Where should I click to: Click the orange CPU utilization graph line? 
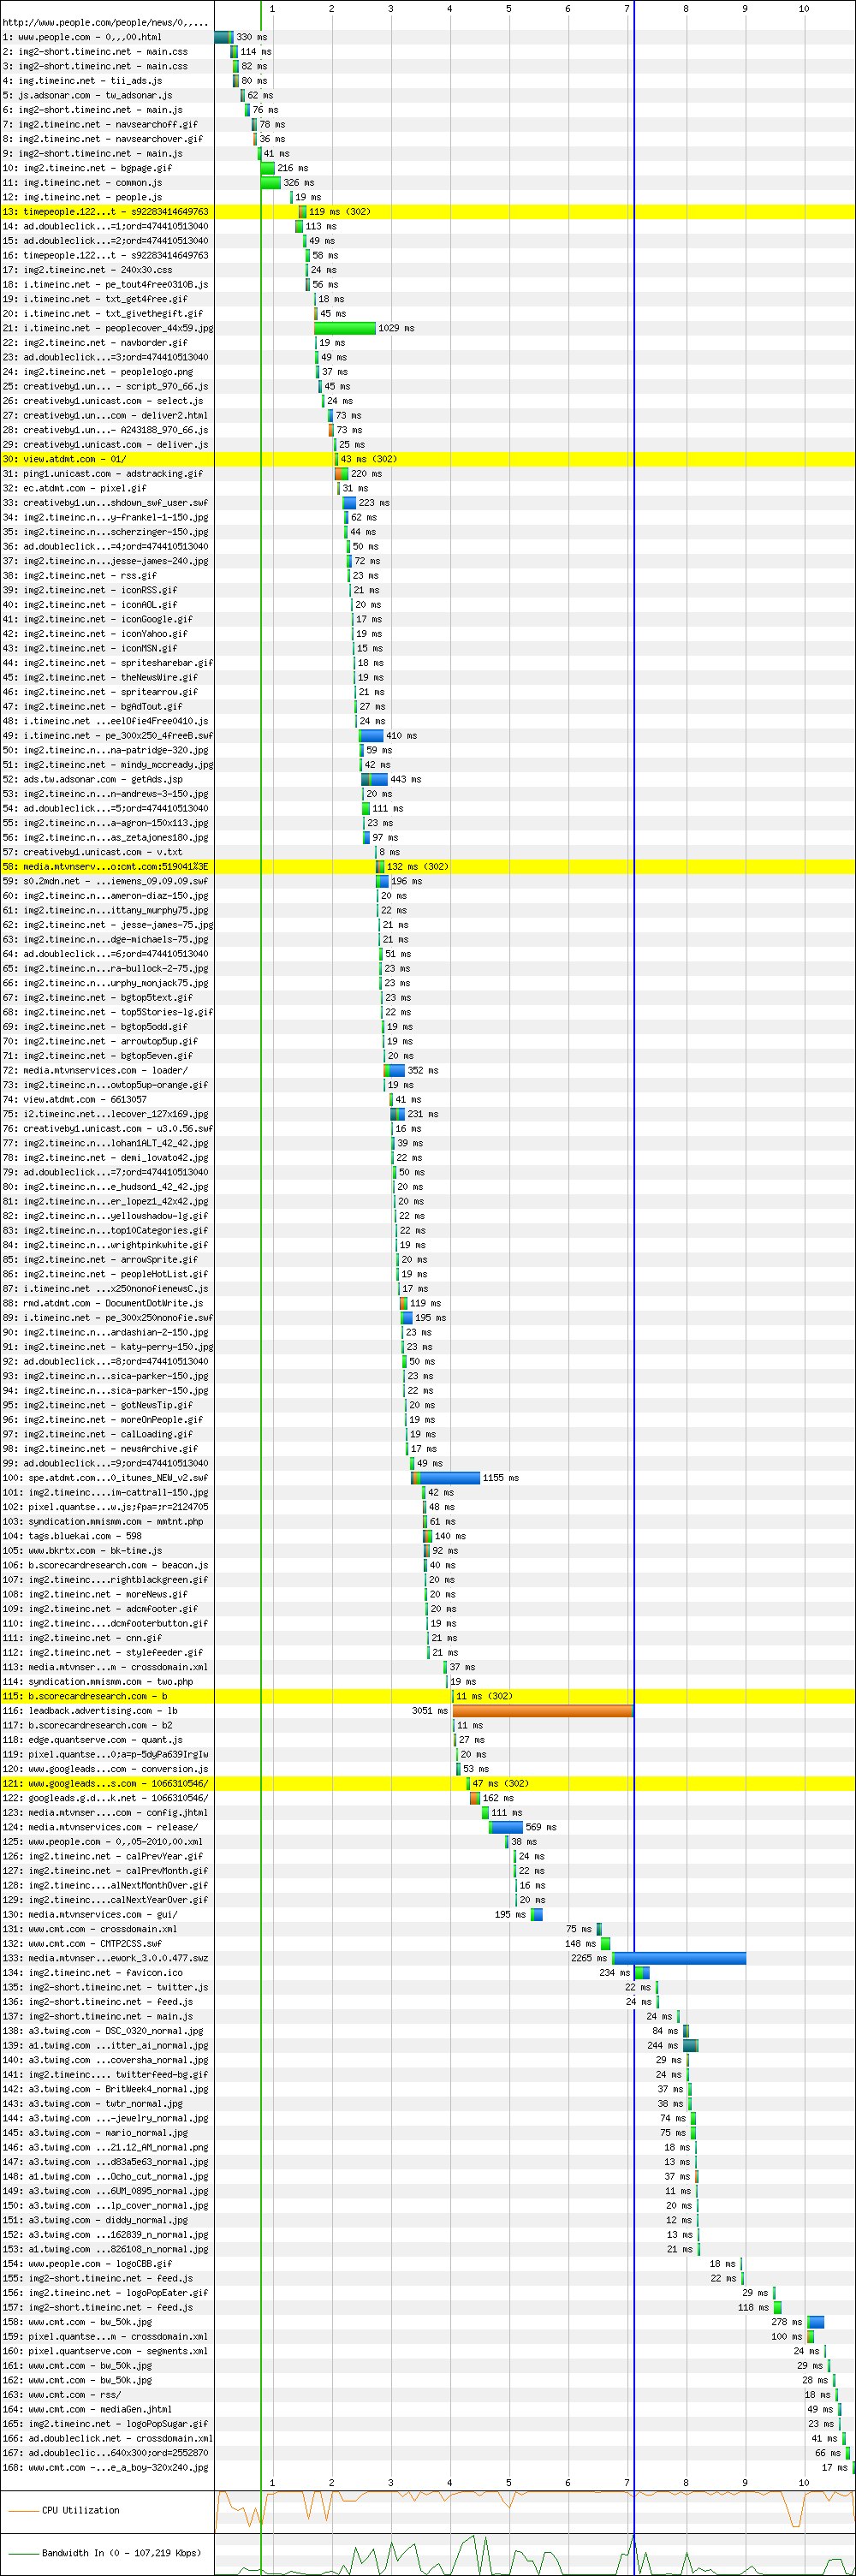tap(535, 2511)
